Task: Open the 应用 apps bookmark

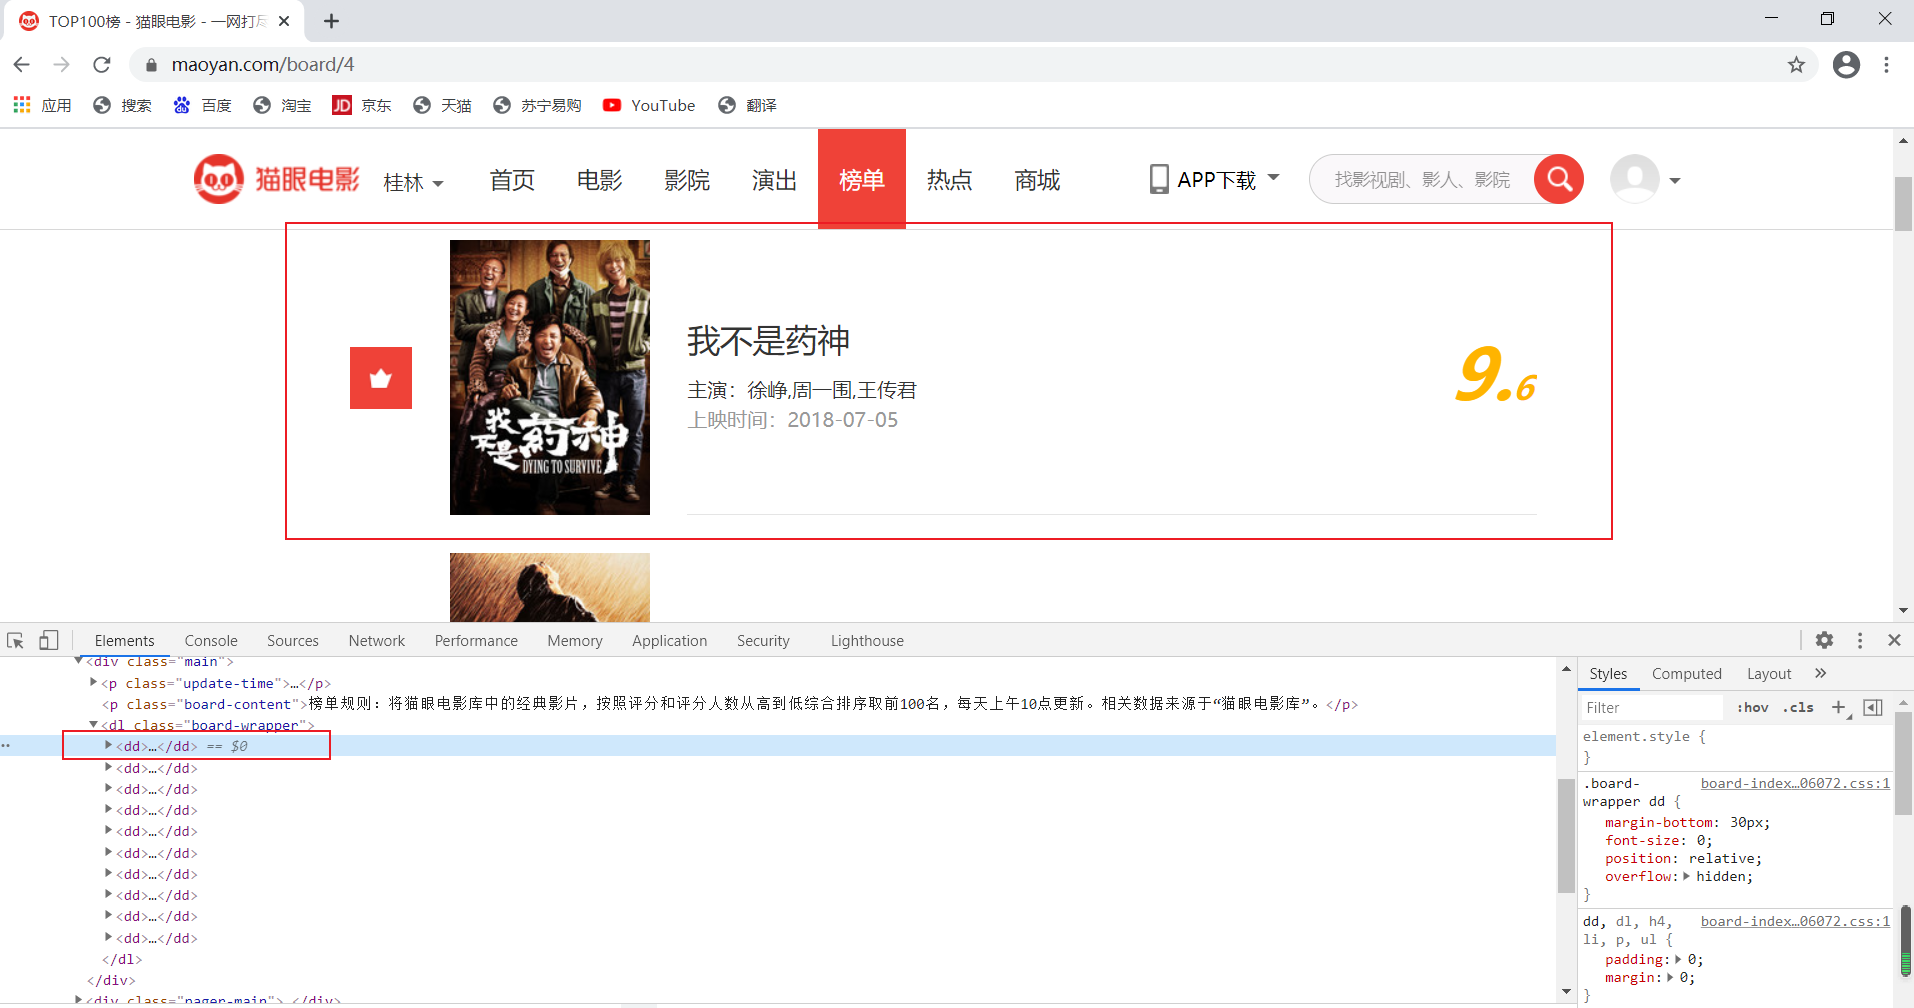Action: (42, 105)
